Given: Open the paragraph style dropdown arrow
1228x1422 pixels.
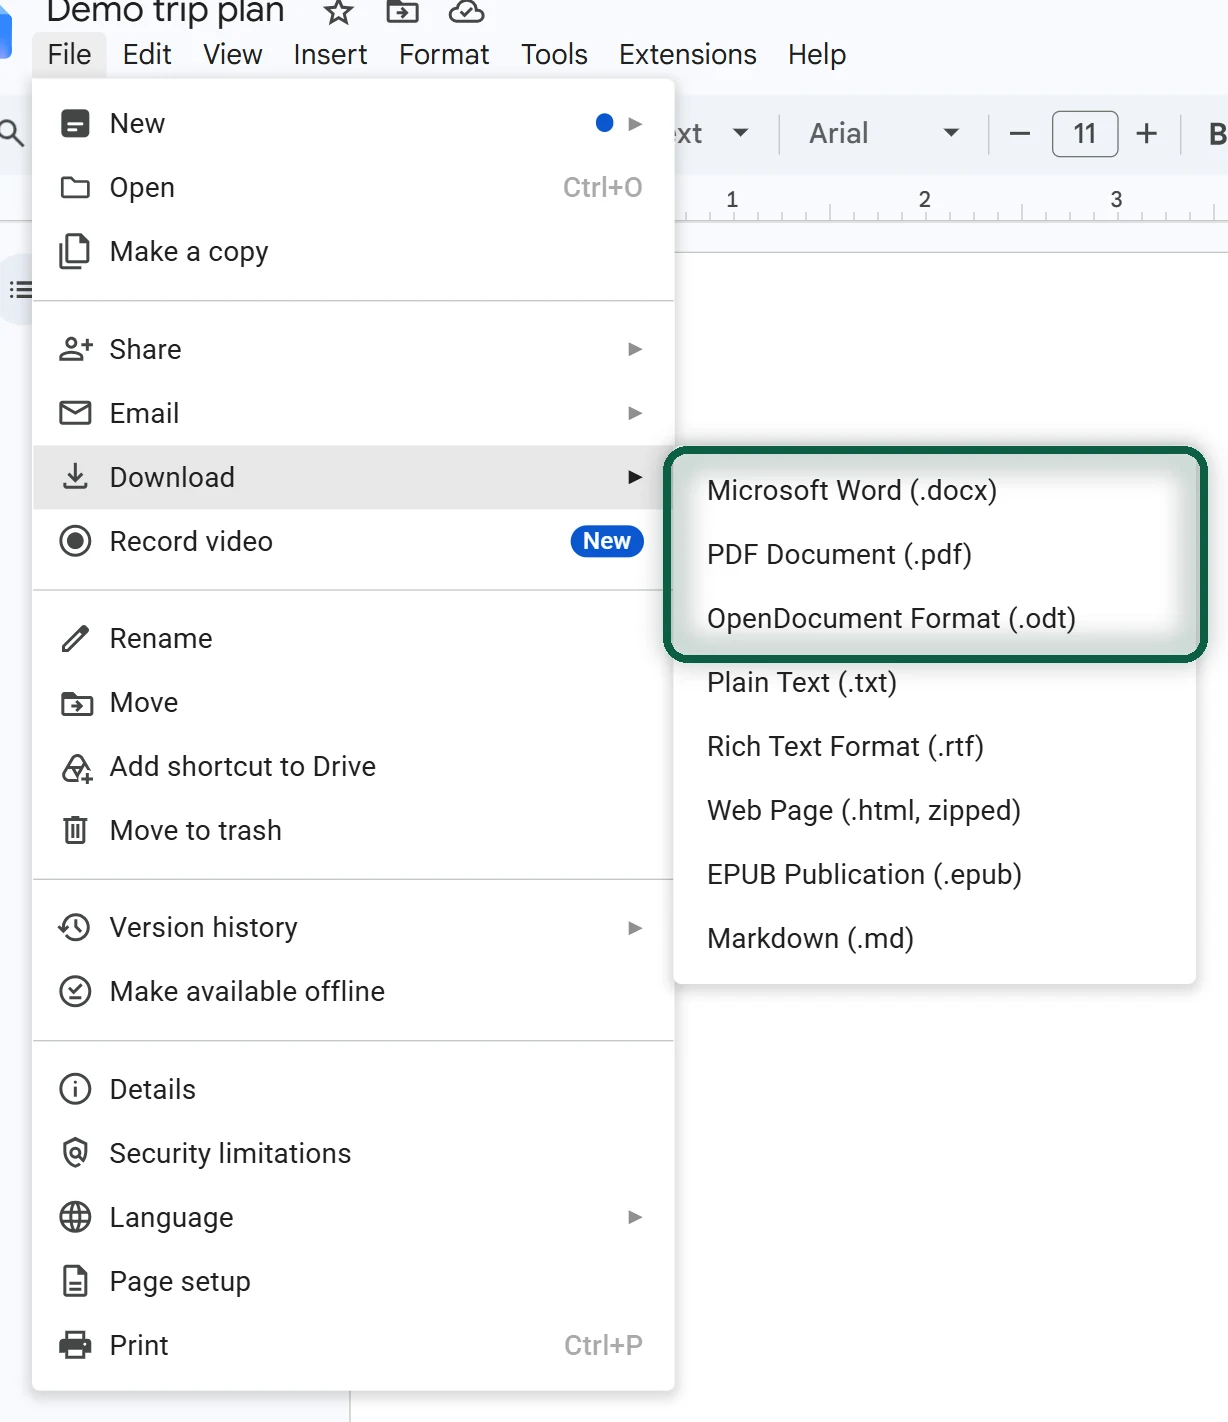Looking at the screenshot, I should (740, 132).
